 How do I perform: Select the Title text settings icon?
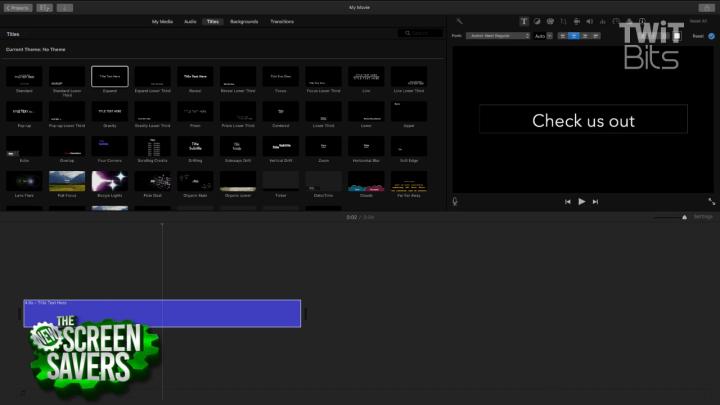pyautogui.click(x=524, y=20)
